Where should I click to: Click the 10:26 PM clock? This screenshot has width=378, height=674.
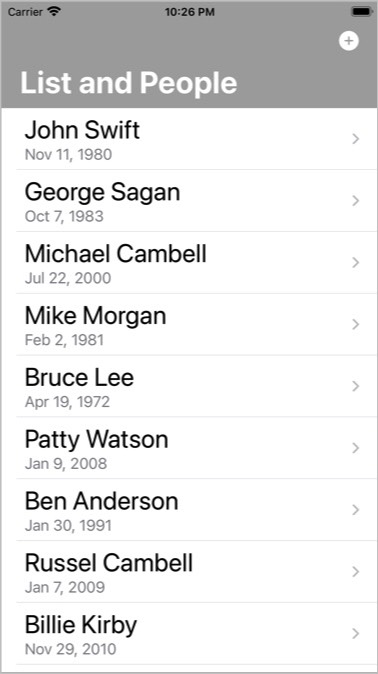click(190, 12)
